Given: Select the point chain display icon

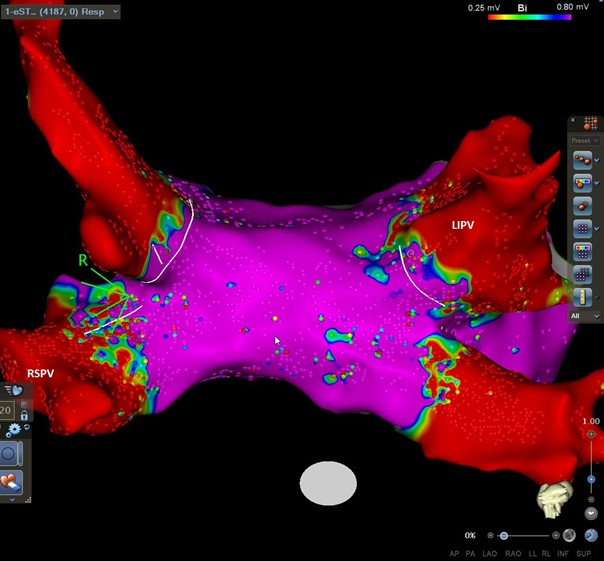Looking at the screenshot, I should pyautogui.click(x=582, y=159).
